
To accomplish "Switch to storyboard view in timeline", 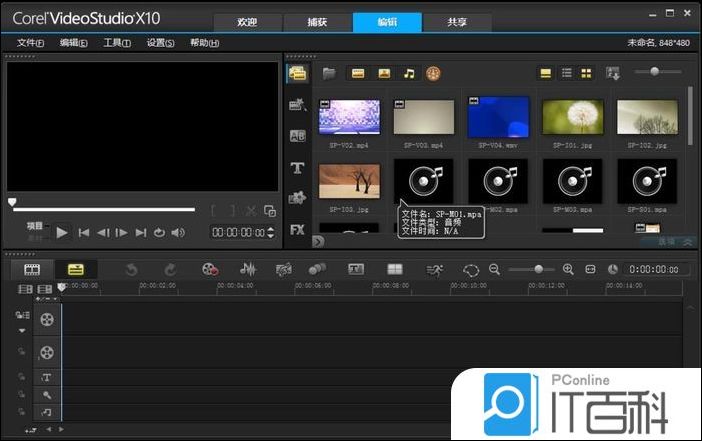I will pyautogui.click(x=32, y=270).
